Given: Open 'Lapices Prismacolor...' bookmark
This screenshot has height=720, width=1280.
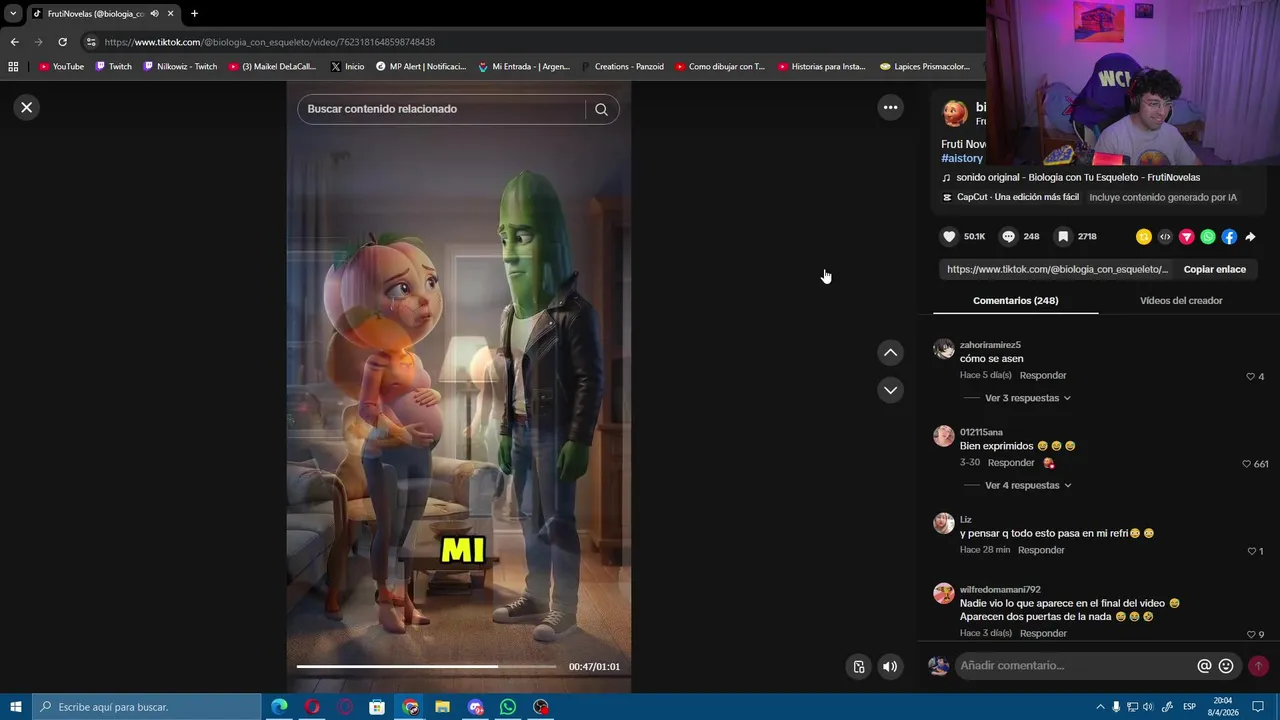Looking at the screenshot, I should [925, 67].
